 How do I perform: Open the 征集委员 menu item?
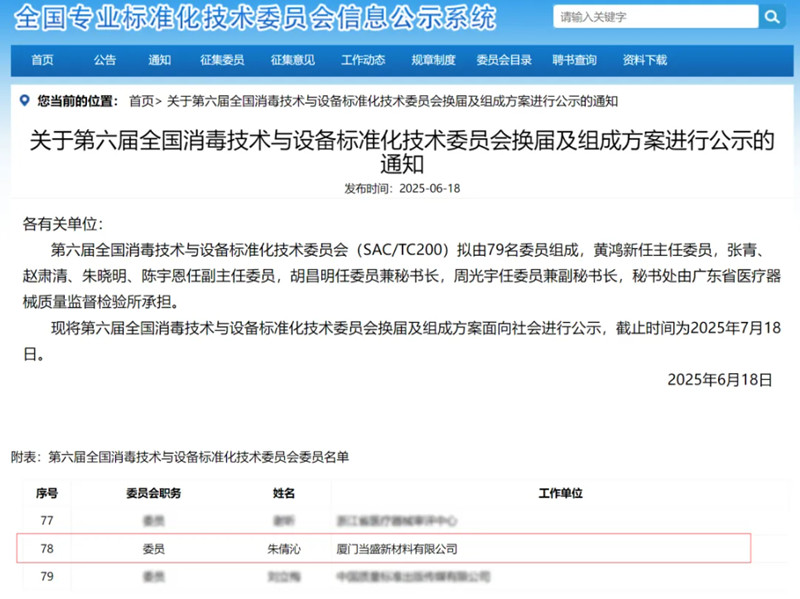pos(224,60)
